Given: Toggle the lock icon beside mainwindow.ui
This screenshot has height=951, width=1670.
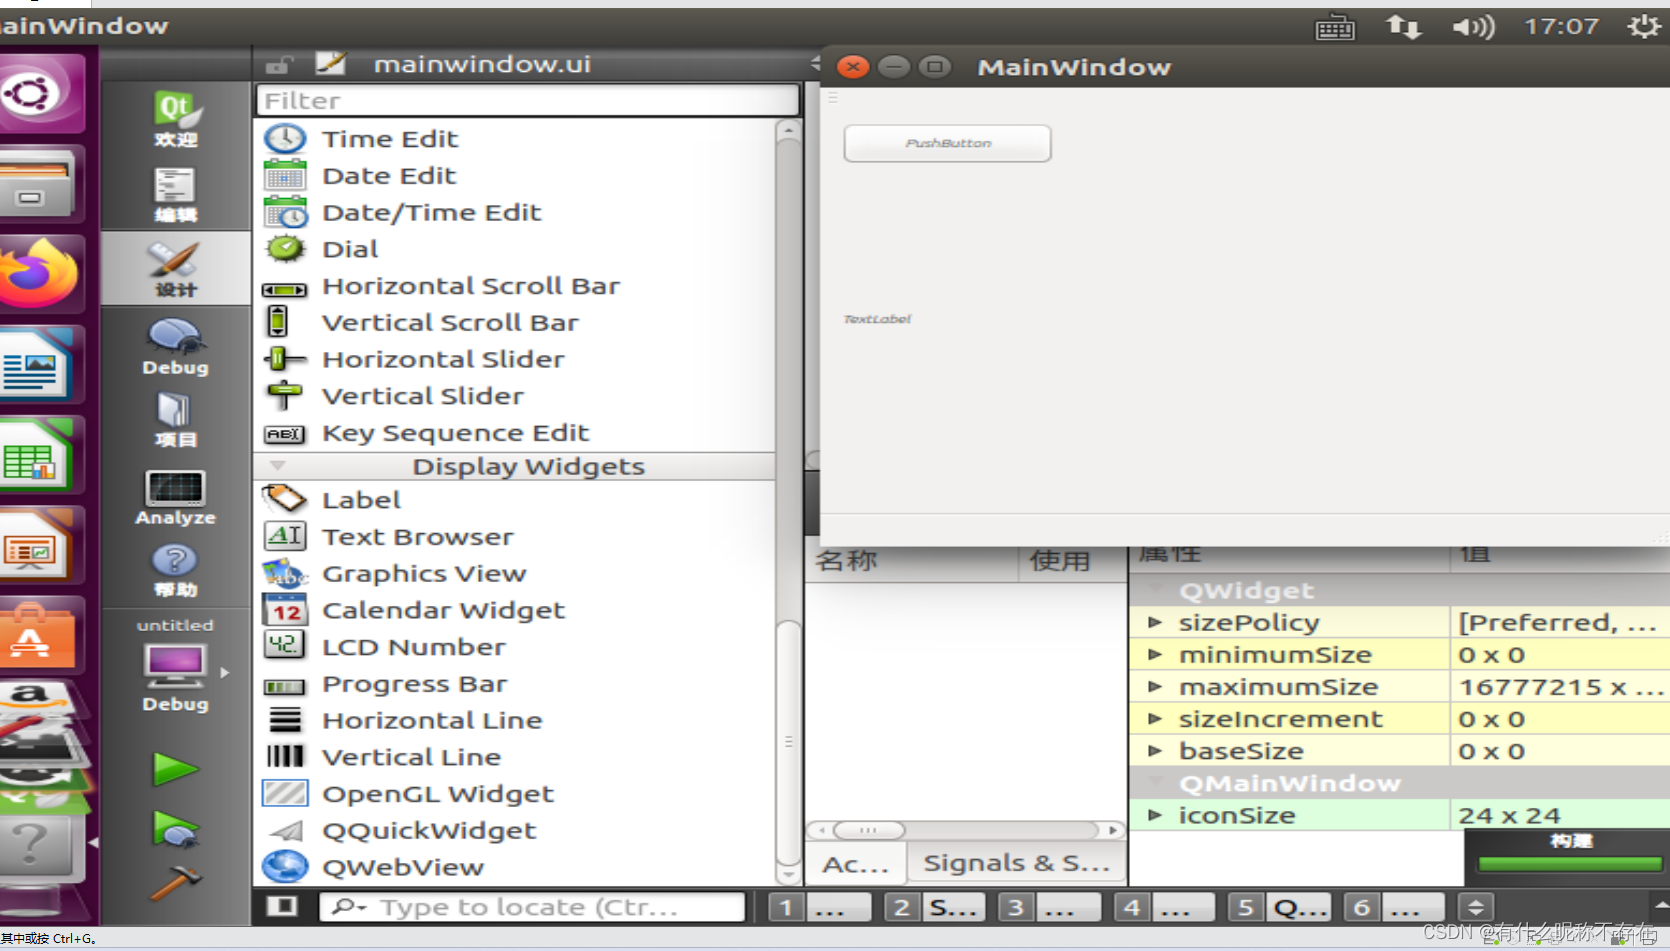Looking at the screenshot, I should (x=278, y=63).
